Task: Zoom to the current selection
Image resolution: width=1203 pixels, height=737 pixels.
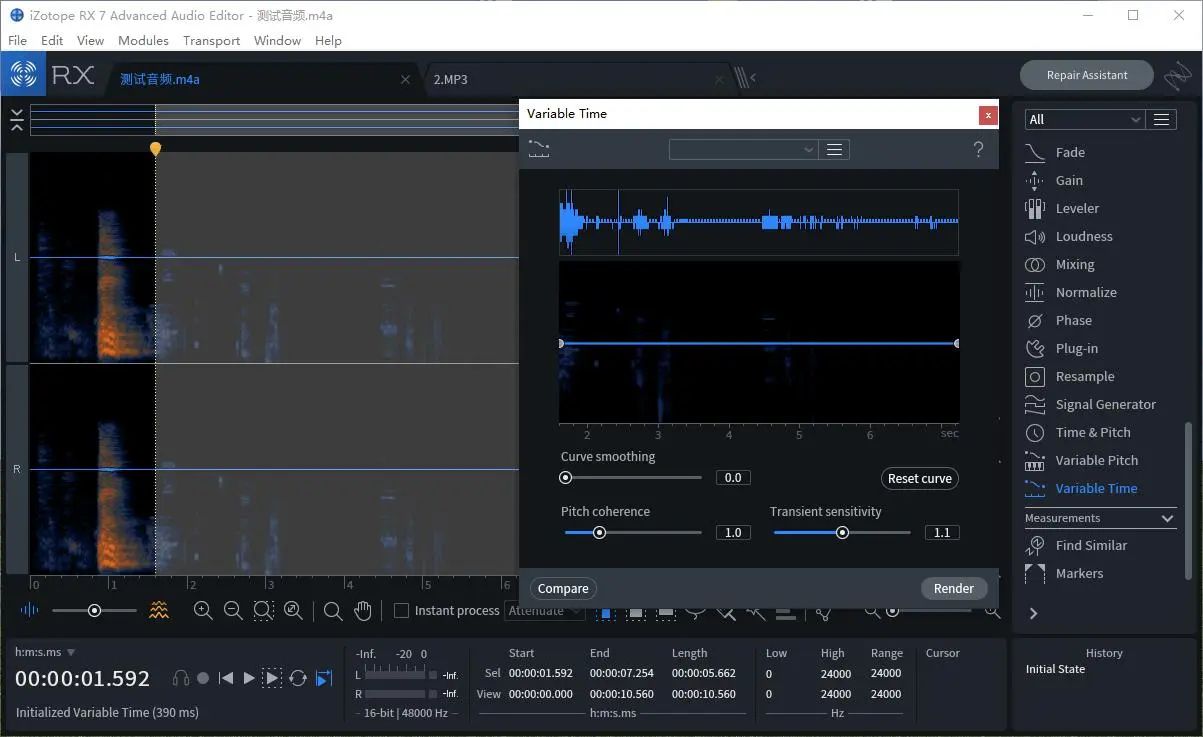Action: 263,610
